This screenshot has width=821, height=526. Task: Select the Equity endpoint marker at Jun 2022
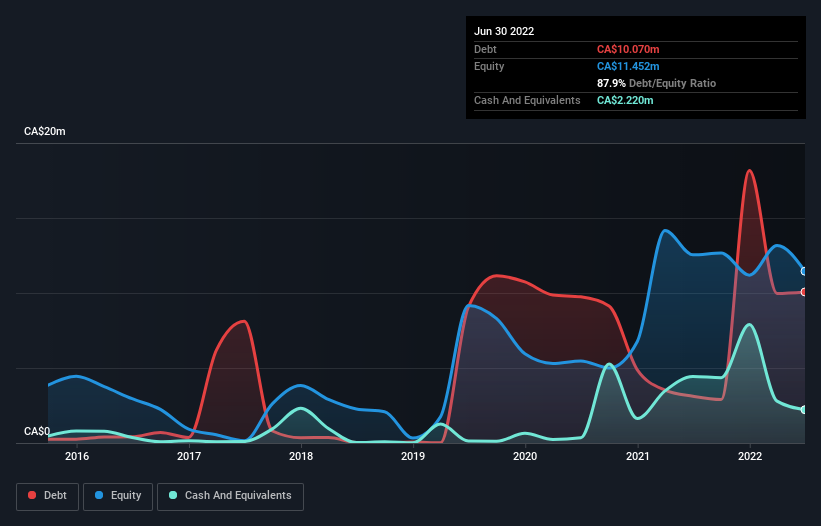804,271
